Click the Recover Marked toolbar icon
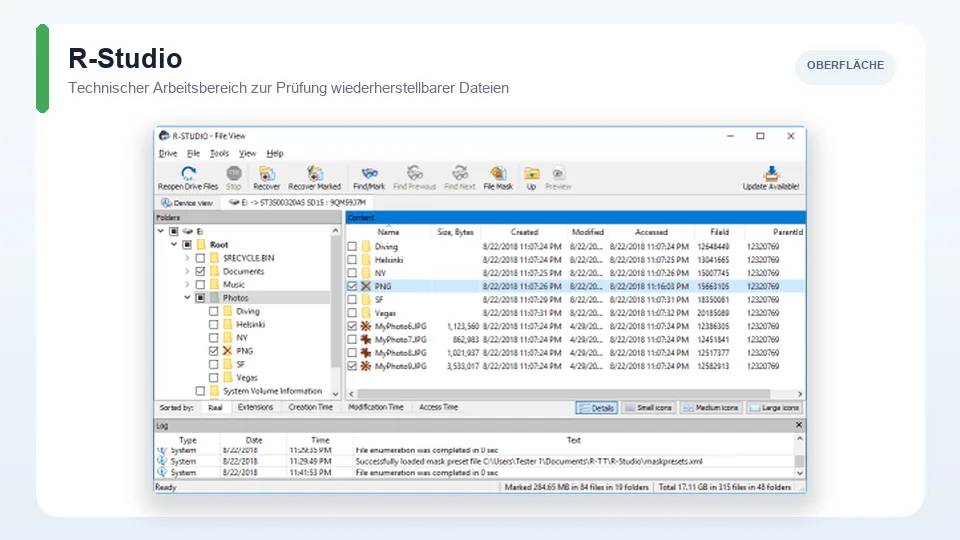 315,173
